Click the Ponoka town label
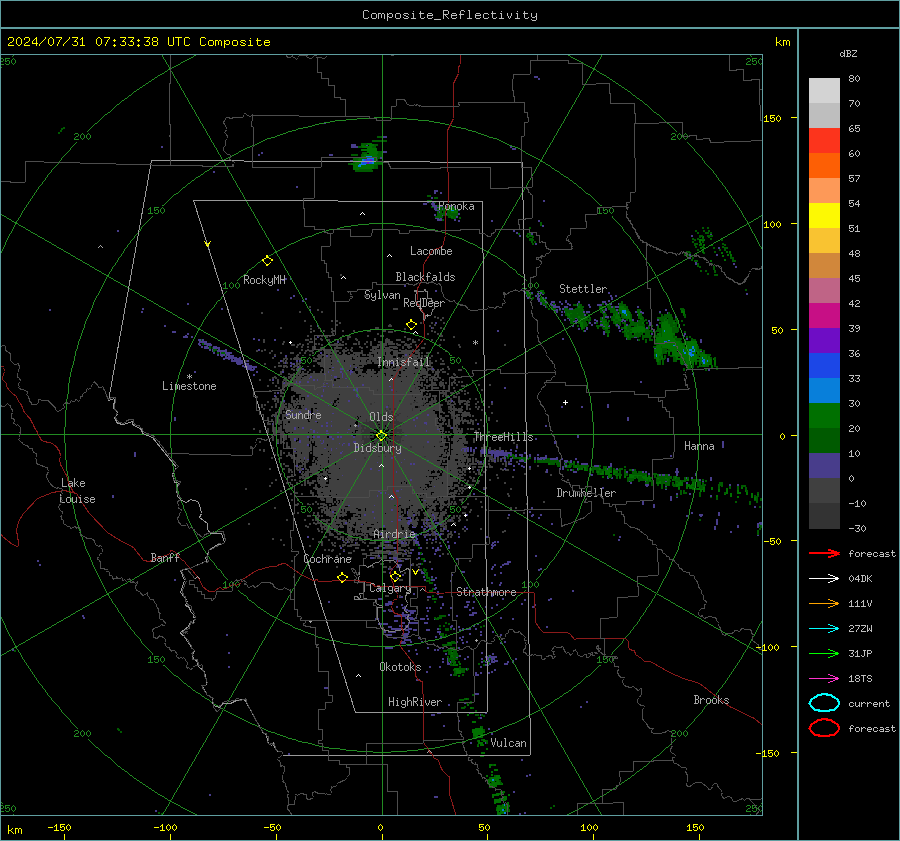The image size is (900, 841). [x=456, y=206]
